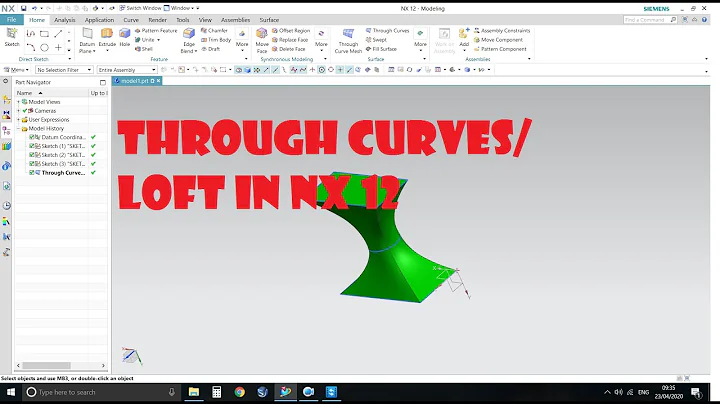Select the Shell command
The image size is (720, 404).
tap(143, 49)
